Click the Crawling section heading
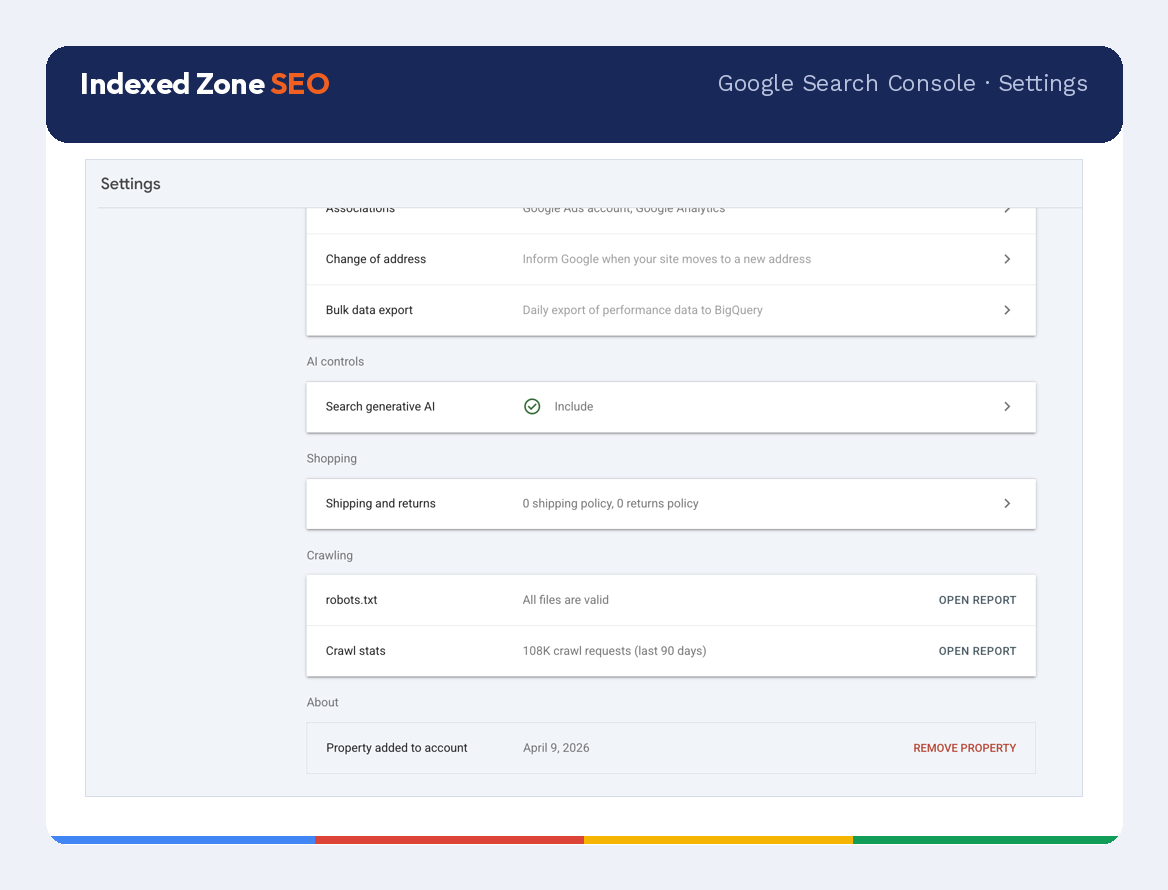1168x890 pixels. pos(329,556)
